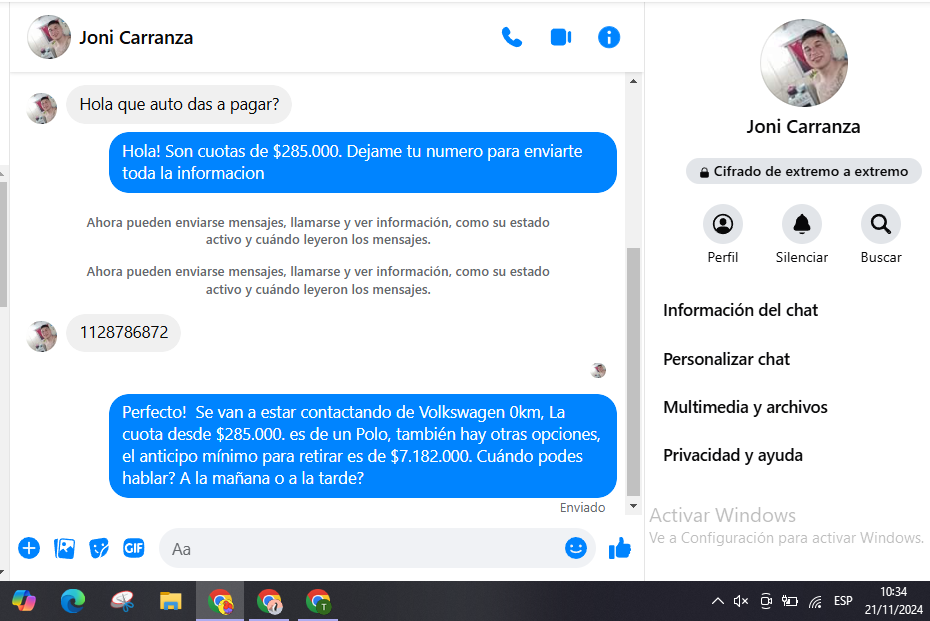Click the message input field Aa
930x621 pixels.
[x=360, y=548]
